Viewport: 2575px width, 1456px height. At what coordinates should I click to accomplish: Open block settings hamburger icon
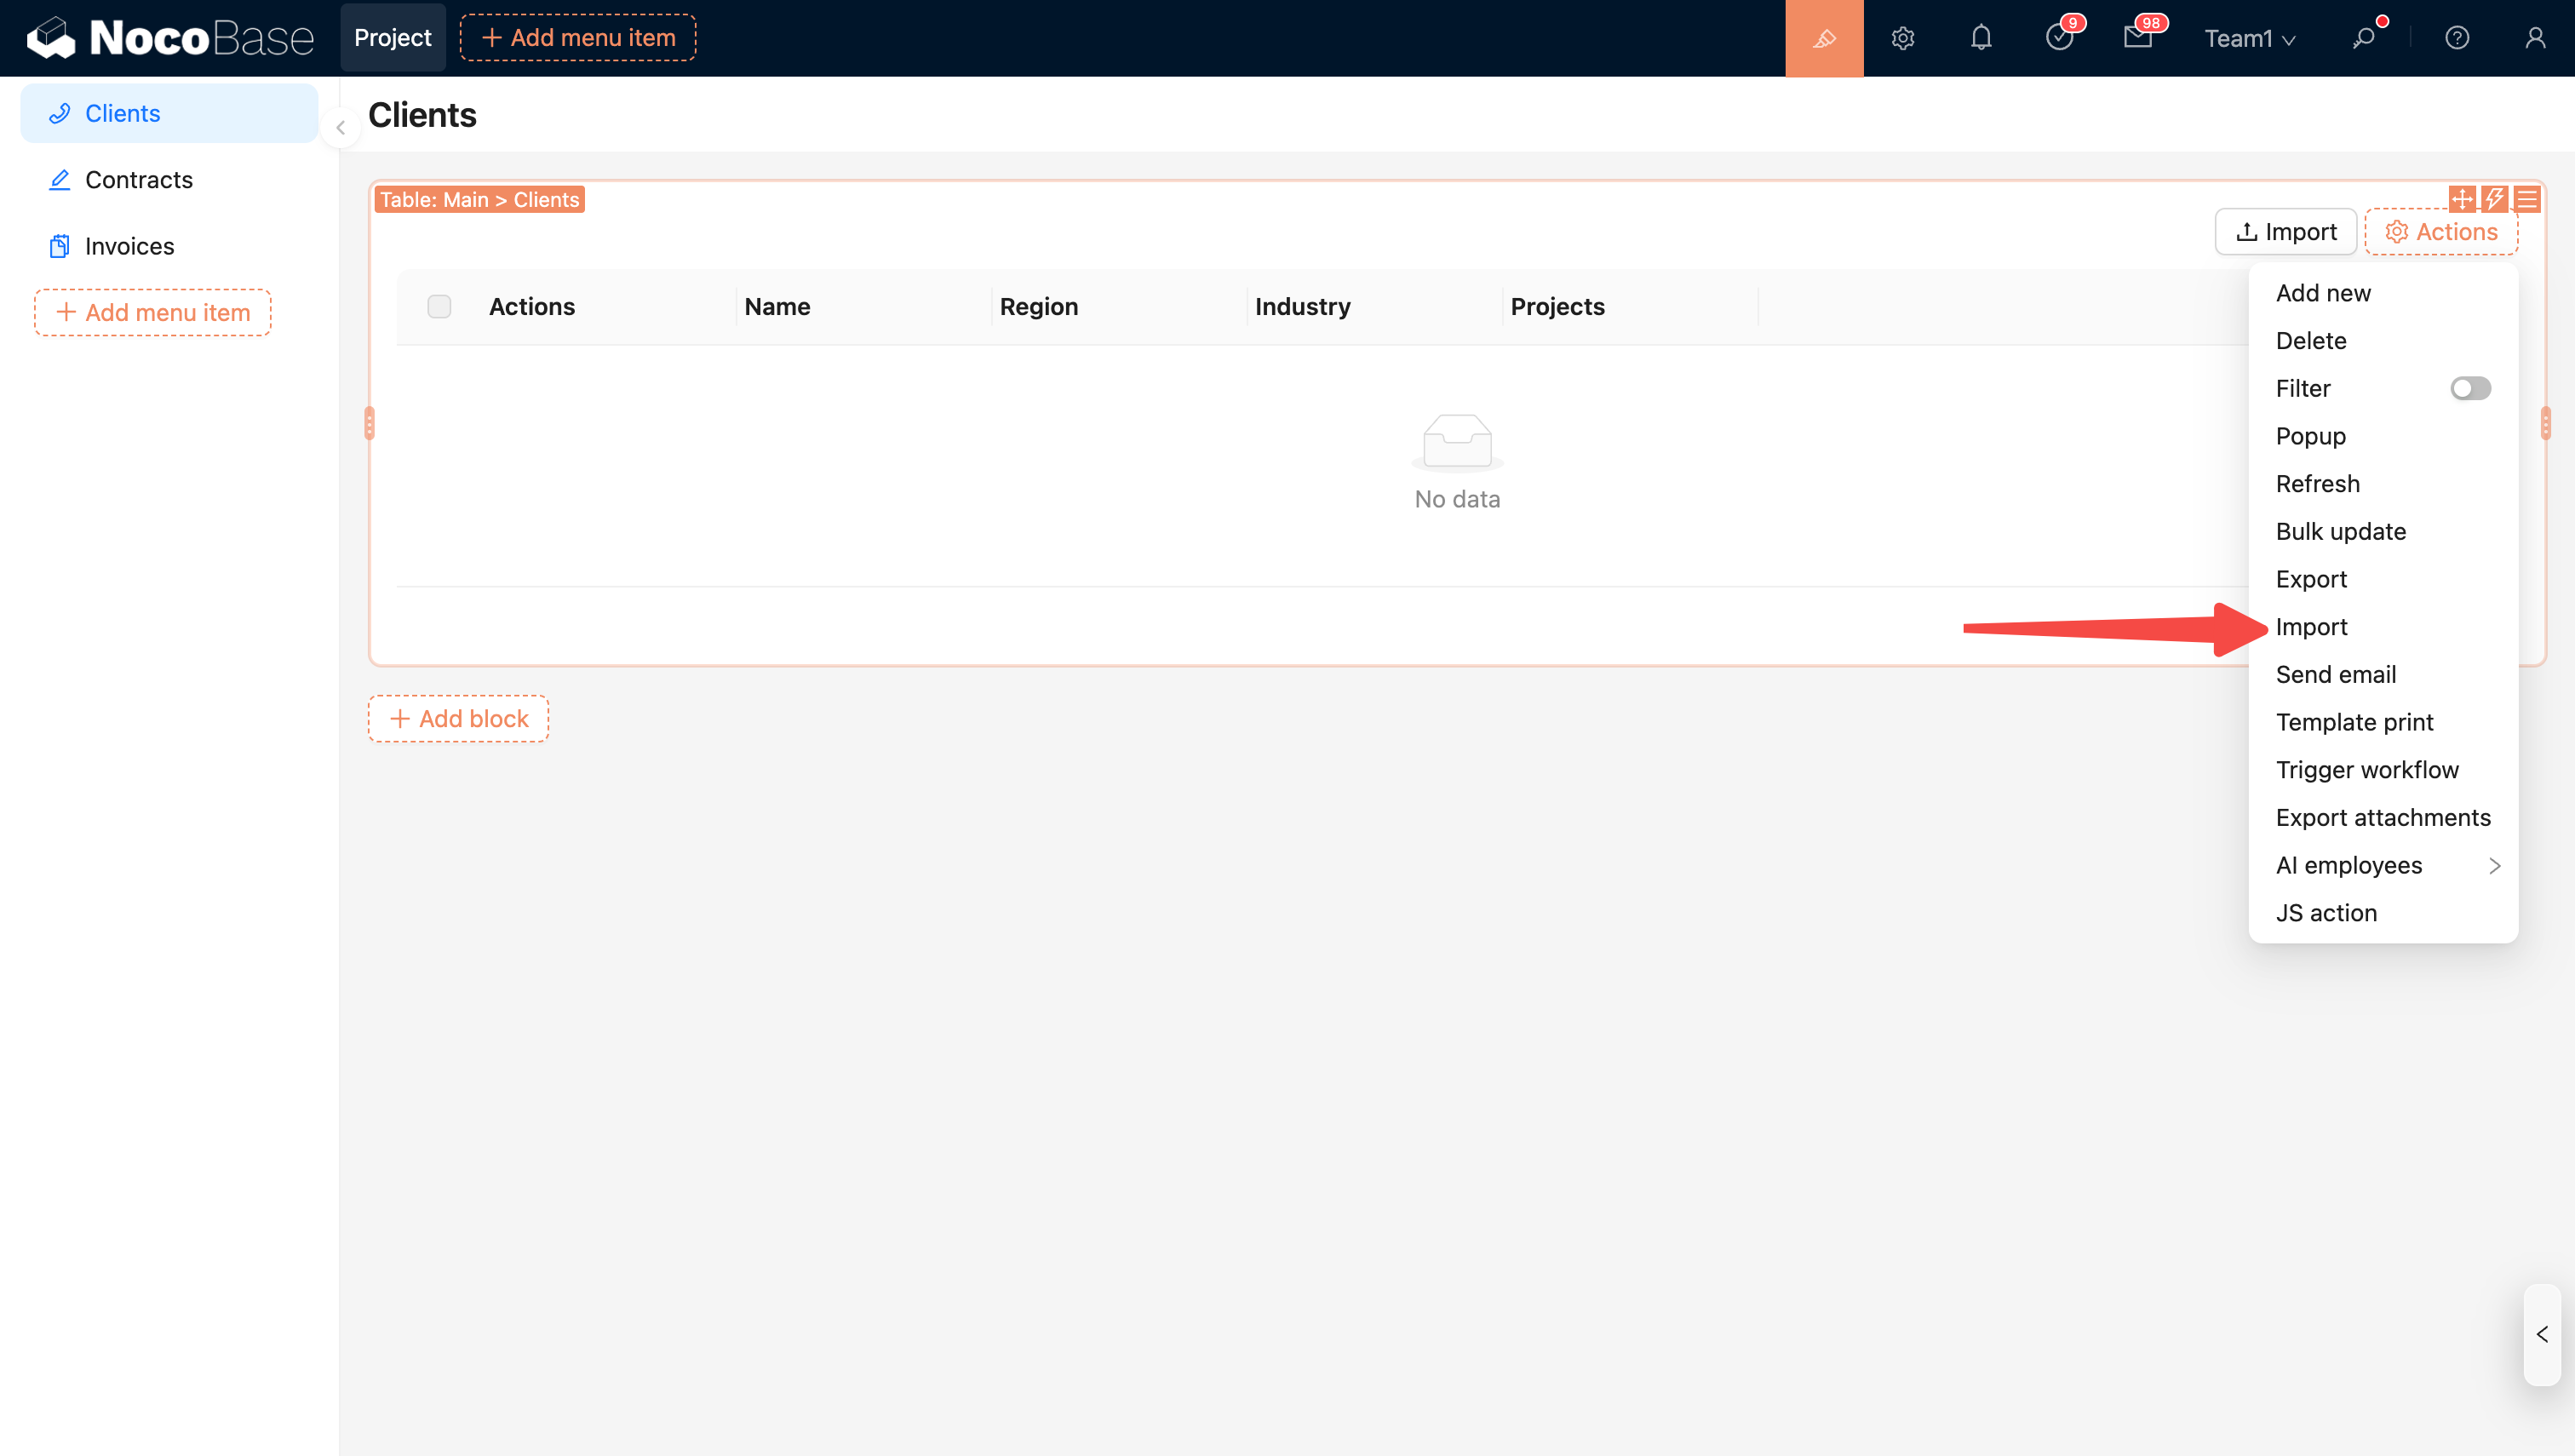point(2526,199)
